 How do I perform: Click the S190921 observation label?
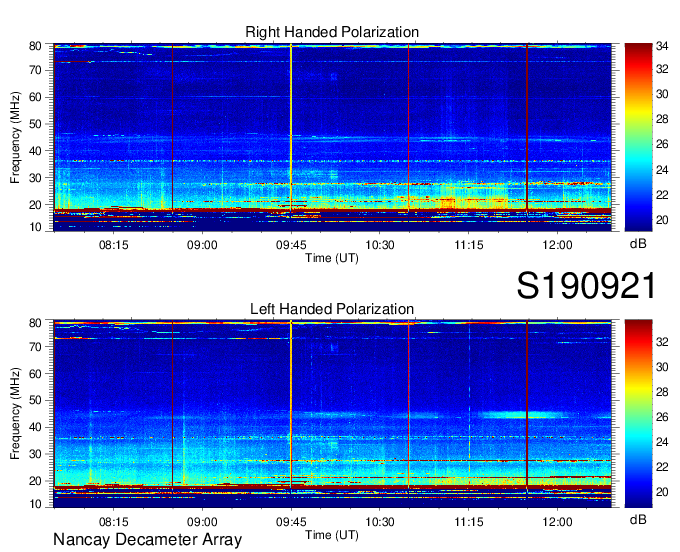[x=586, y=286]
